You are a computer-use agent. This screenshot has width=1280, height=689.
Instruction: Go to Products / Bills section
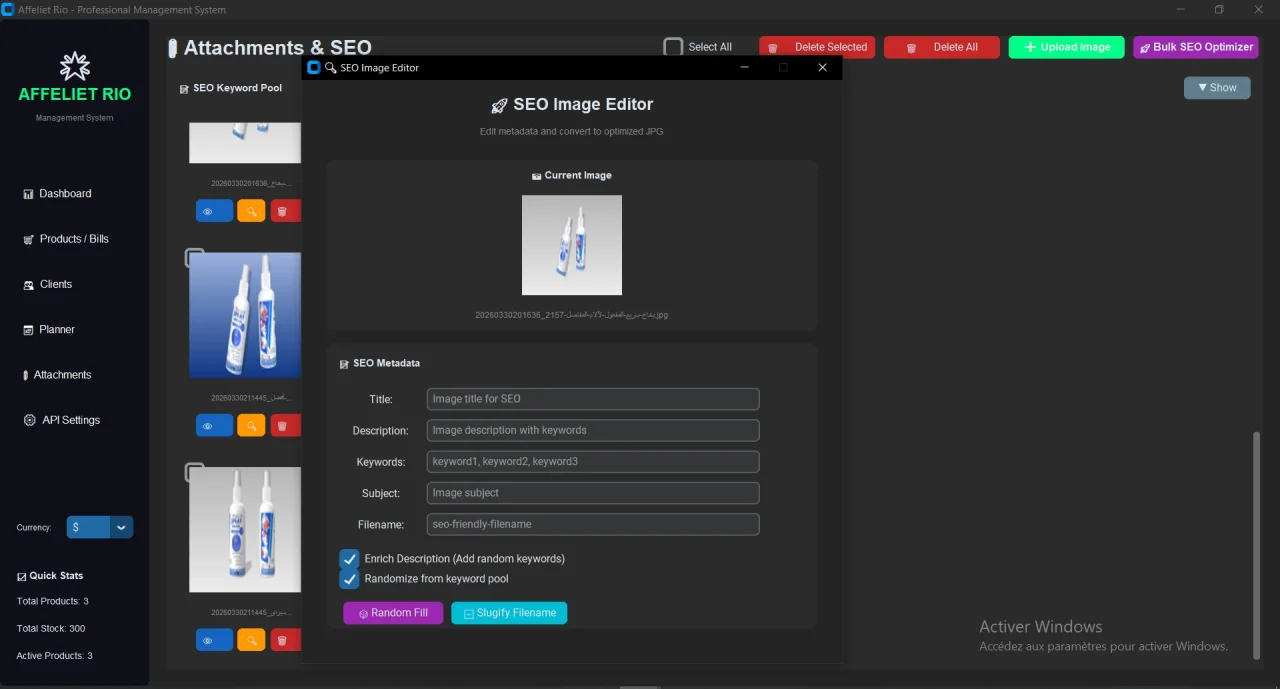click(74, 239)
